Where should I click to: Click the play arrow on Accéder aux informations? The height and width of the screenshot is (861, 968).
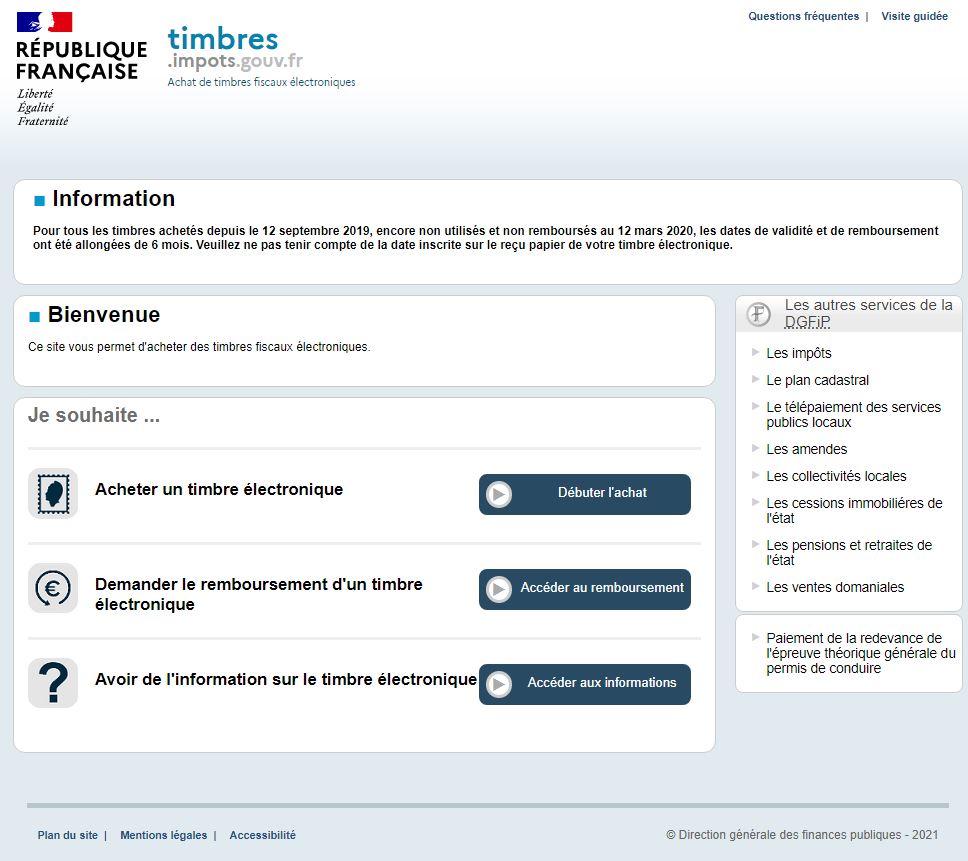499,684
